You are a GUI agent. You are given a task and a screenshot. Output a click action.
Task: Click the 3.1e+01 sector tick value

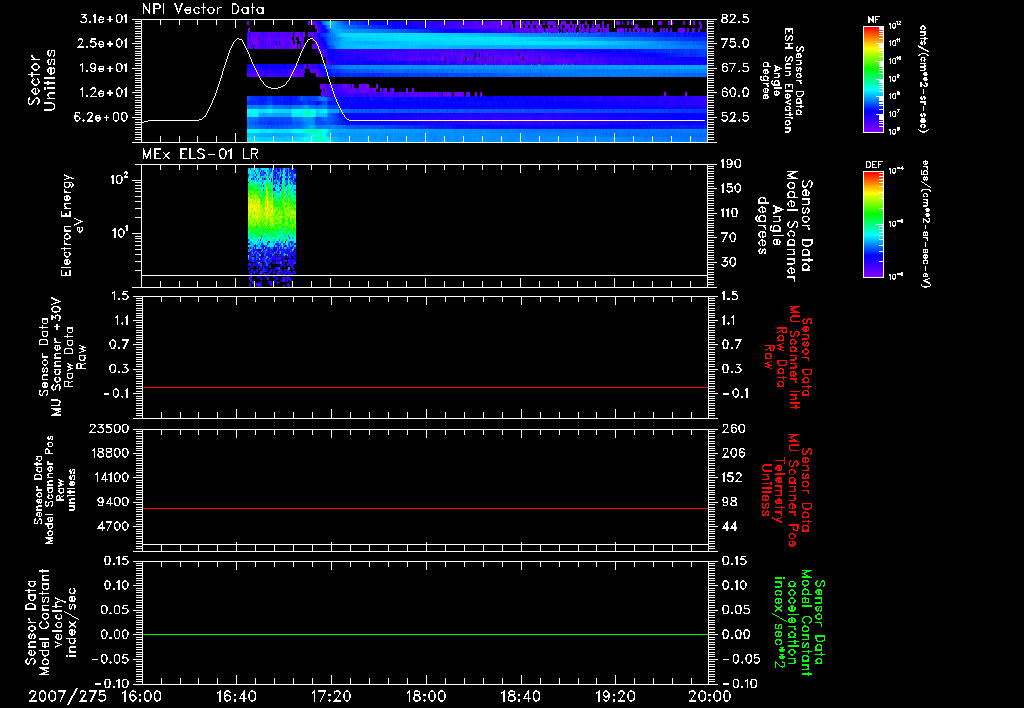(x=103, y=19)
